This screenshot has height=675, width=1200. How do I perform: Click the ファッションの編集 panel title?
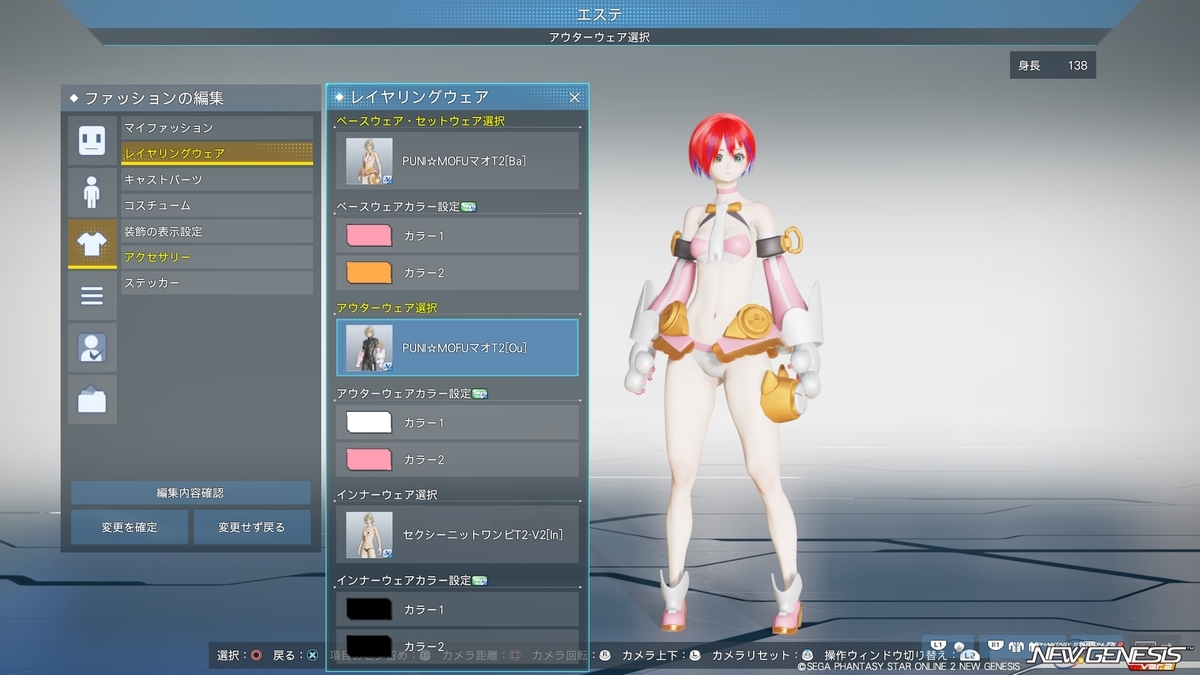click(x=153, y=99)
